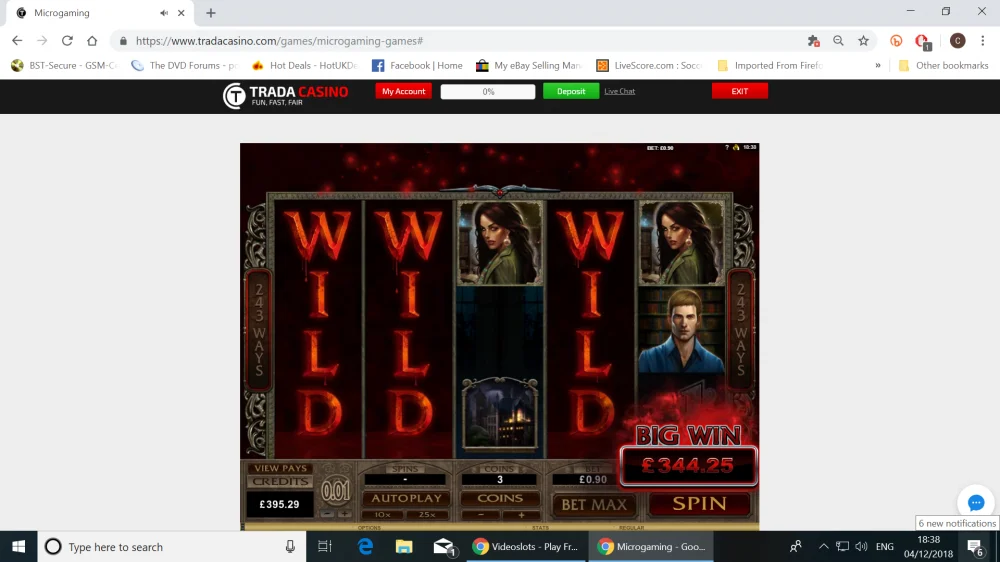Click the 0.01 coin value chip
The height and width of the screenshot is (562, 1000).
(335, 491)
